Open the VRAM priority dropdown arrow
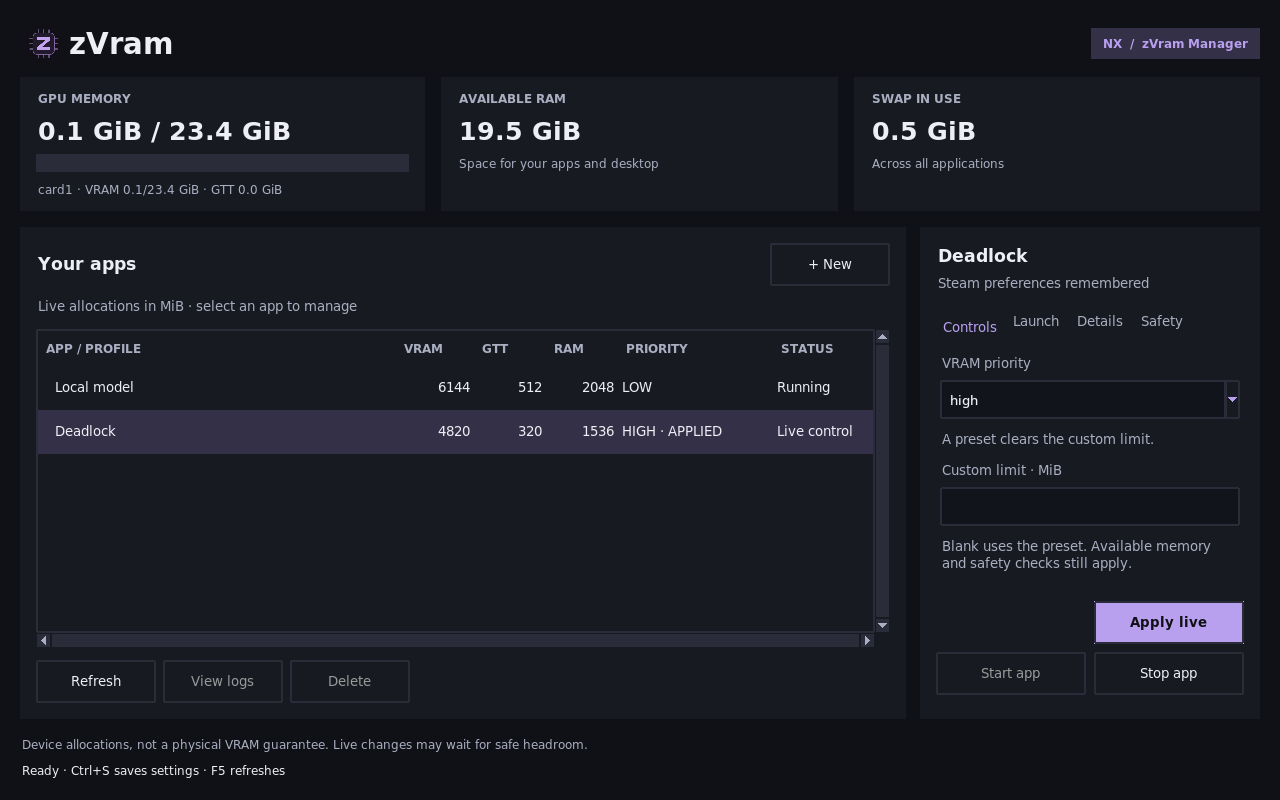Viewport: 1280px width, 800px height. 1232,400
